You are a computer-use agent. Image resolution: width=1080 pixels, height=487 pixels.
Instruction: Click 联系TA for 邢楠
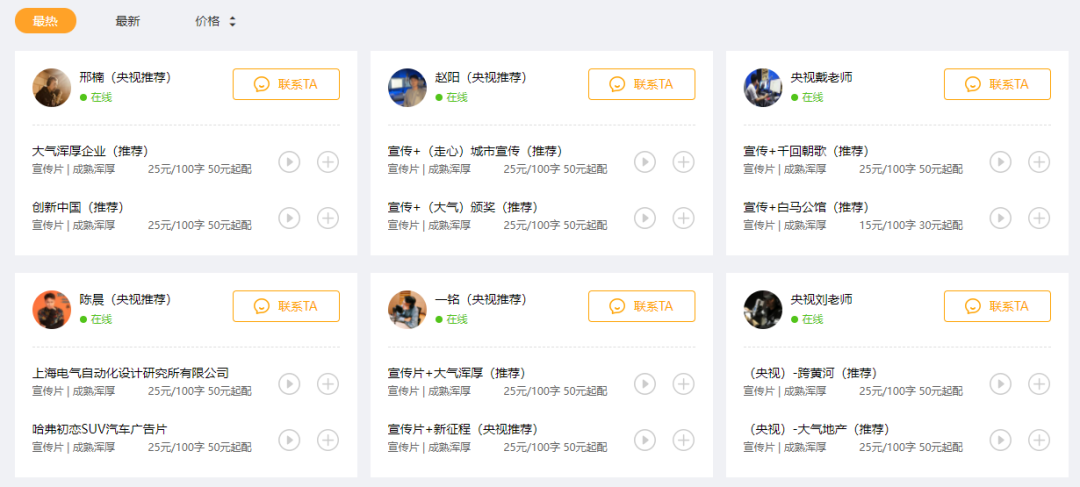pos(286,84)
